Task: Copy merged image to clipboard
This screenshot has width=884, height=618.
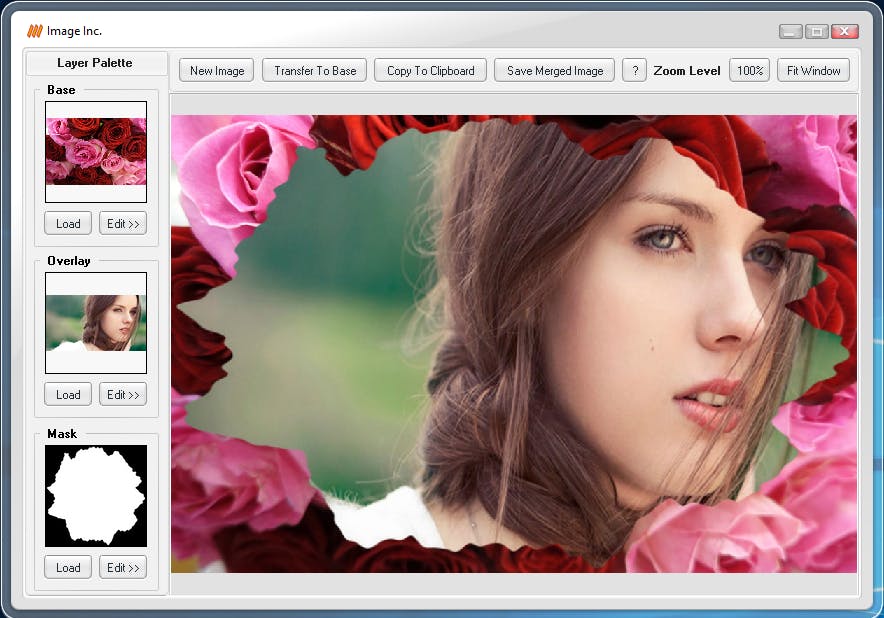Action: (431, 70)
